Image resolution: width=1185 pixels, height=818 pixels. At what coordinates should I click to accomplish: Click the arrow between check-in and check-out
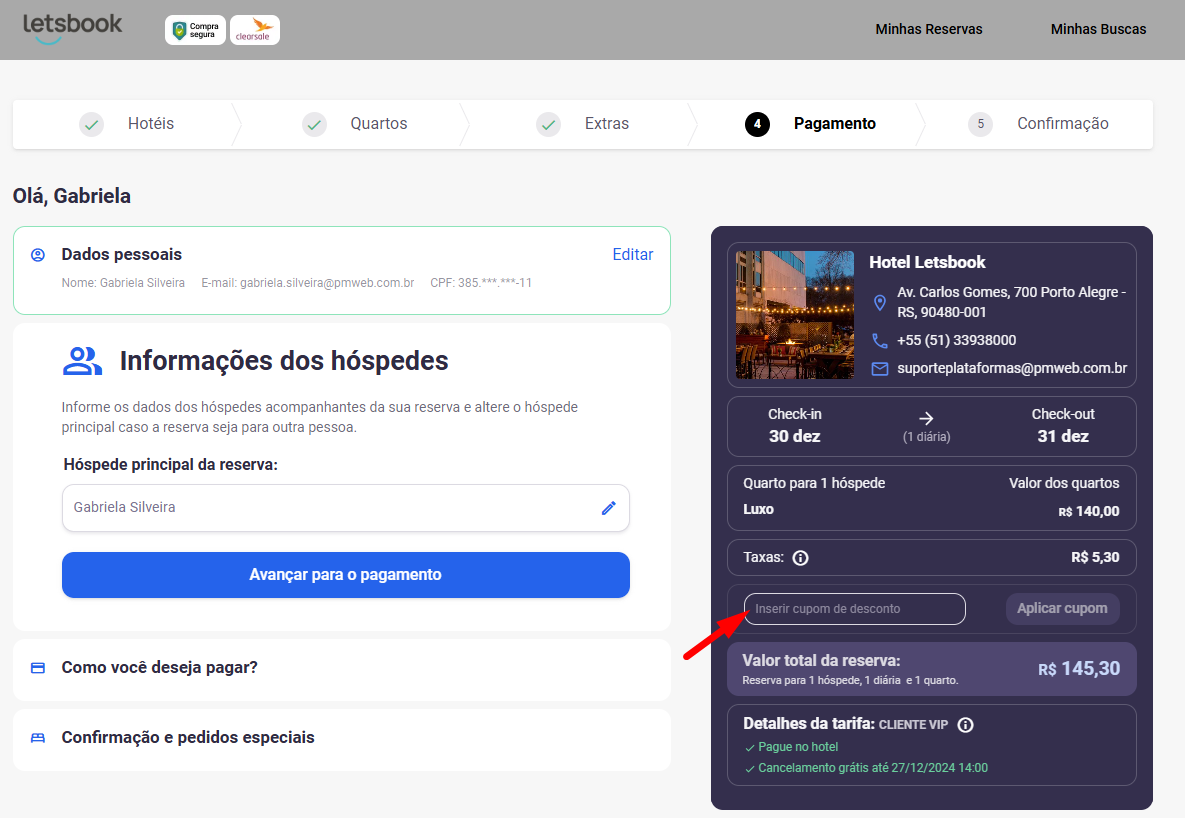tap(926, 419)
